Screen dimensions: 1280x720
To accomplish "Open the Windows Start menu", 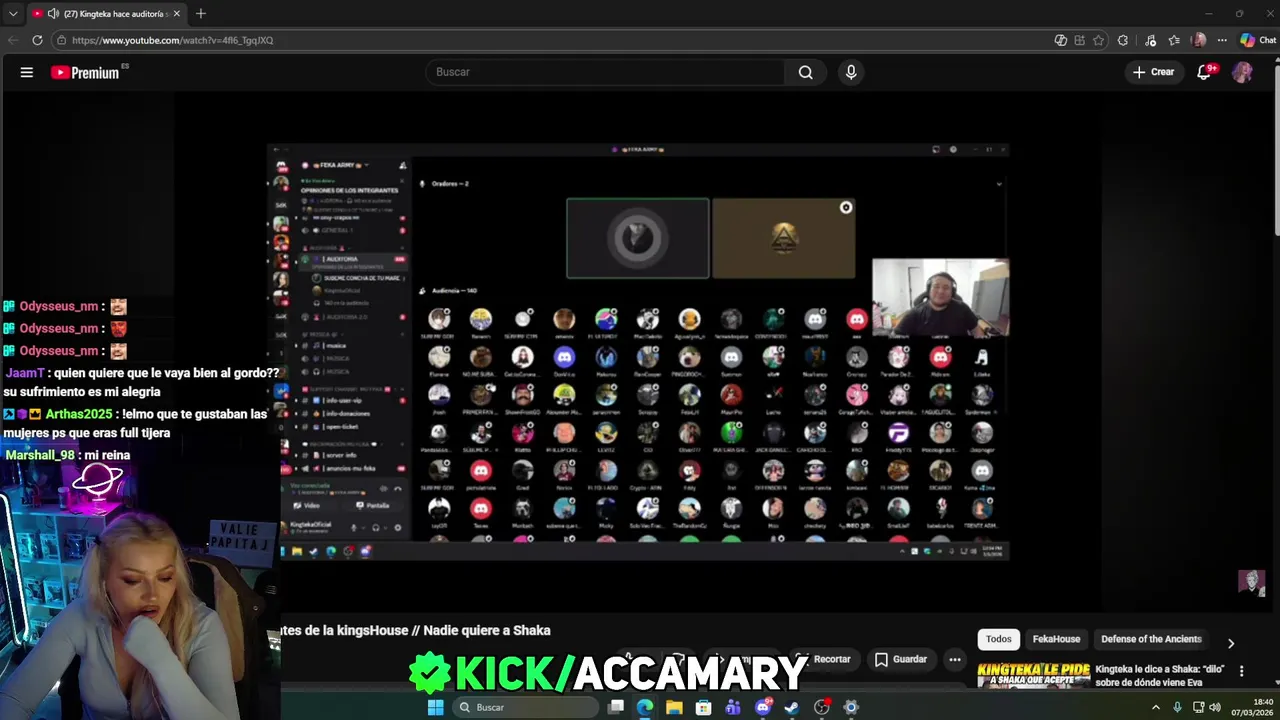I will pyautogui.click(x=435, y=707).
